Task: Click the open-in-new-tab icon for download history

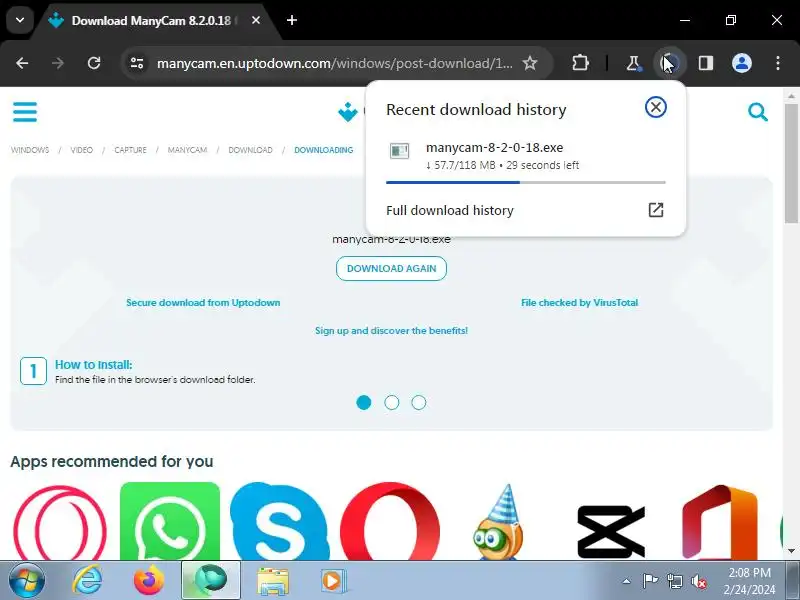Action: (x=656, y=210)
